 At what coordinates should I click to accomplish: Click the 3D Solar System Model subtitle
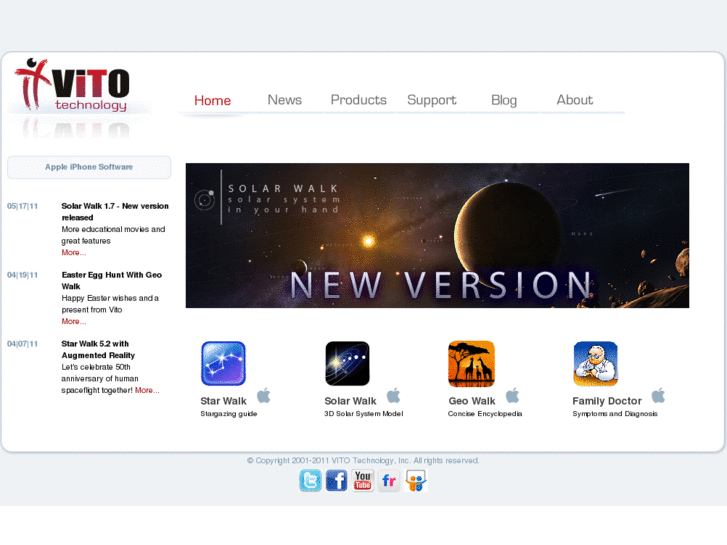(364, 414)
